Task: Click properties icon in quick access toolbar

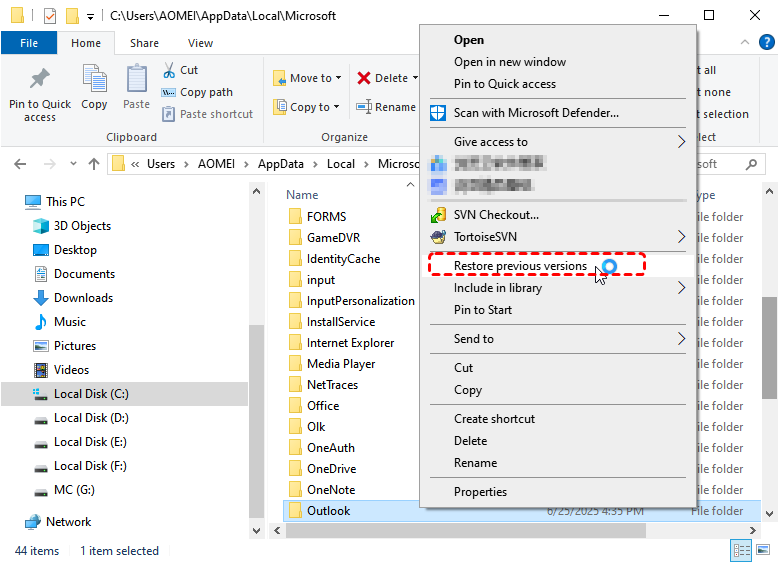Action: tap(50, 16)
